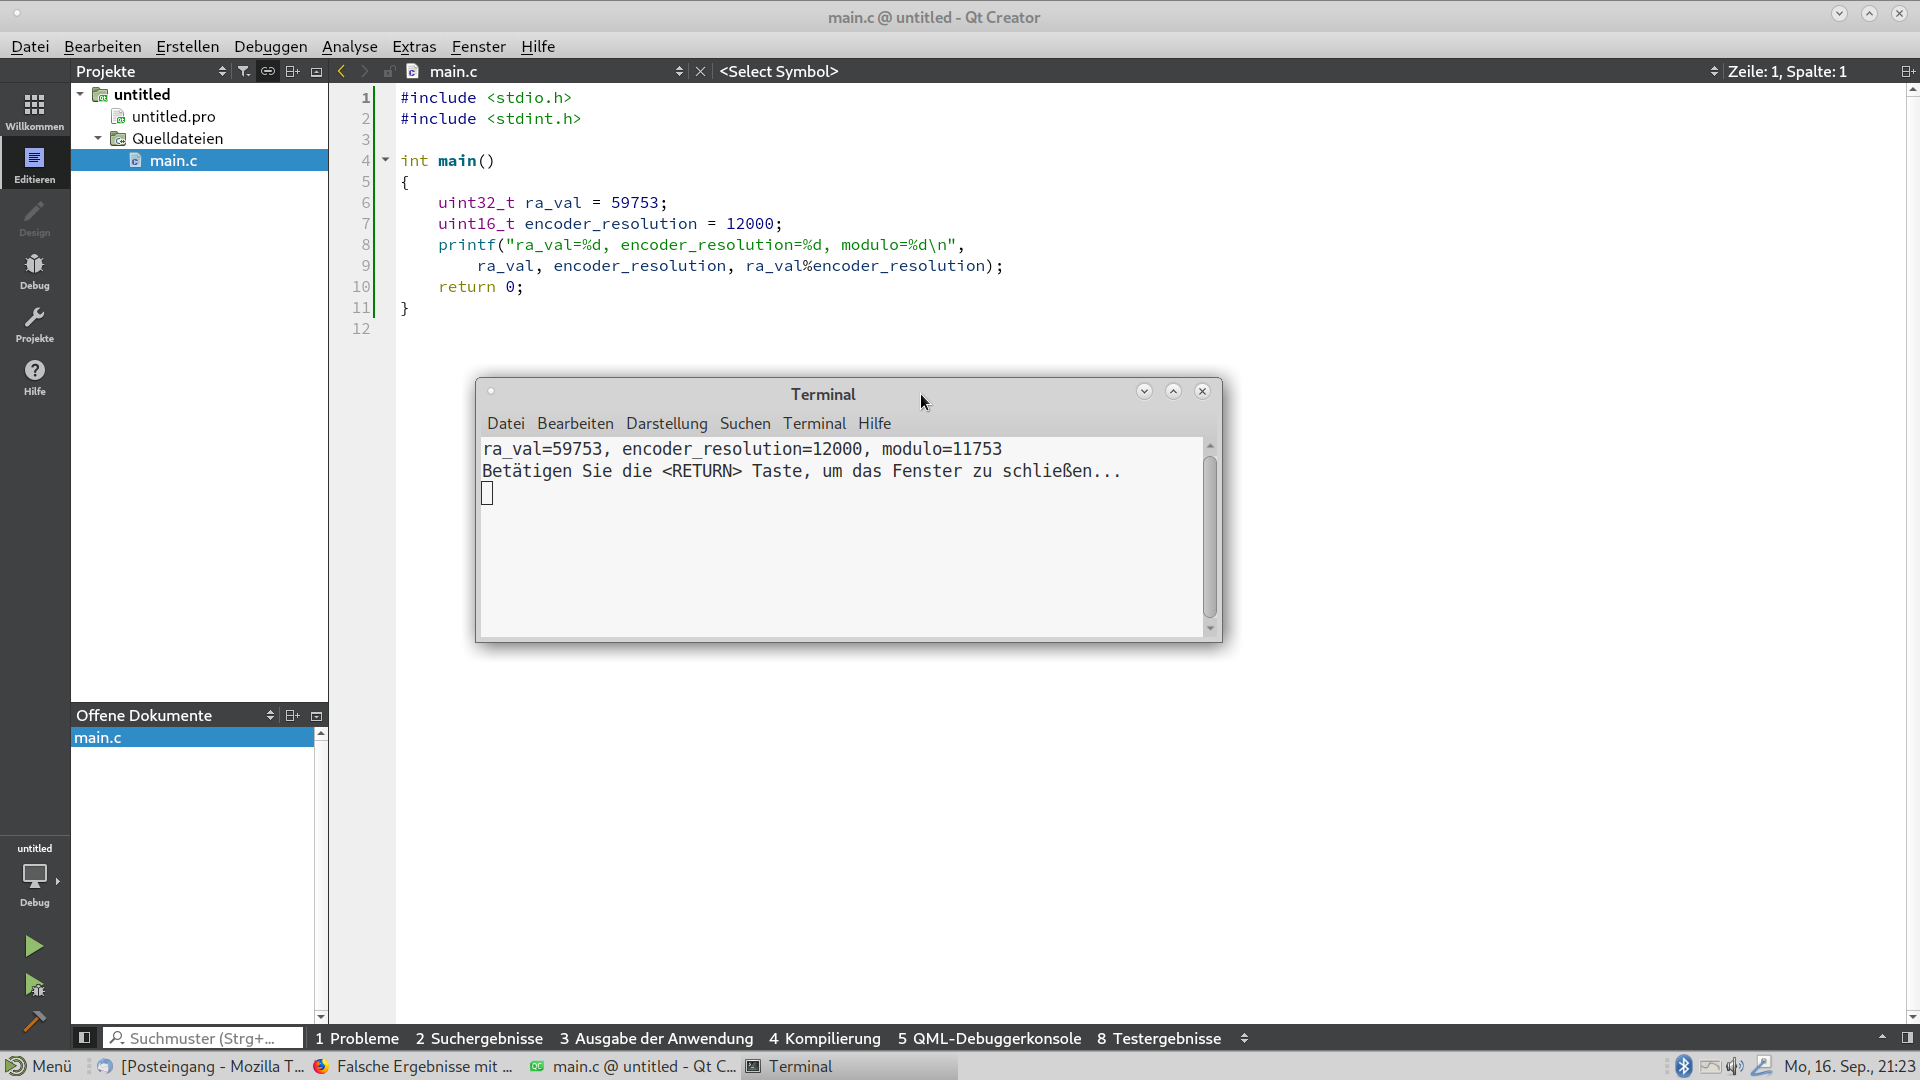Open the Projekte mode
Screen dimensions: 1920x1080
35,323
